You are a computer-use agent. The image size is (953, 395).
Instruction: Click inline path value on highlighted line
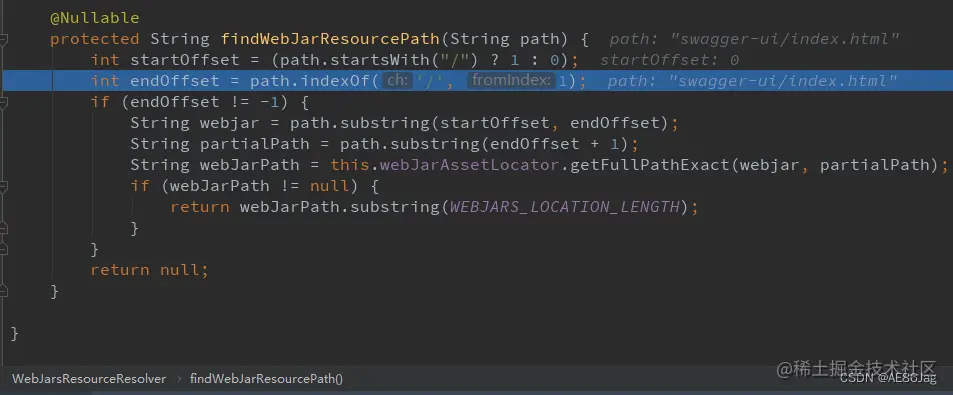point(752,81)
